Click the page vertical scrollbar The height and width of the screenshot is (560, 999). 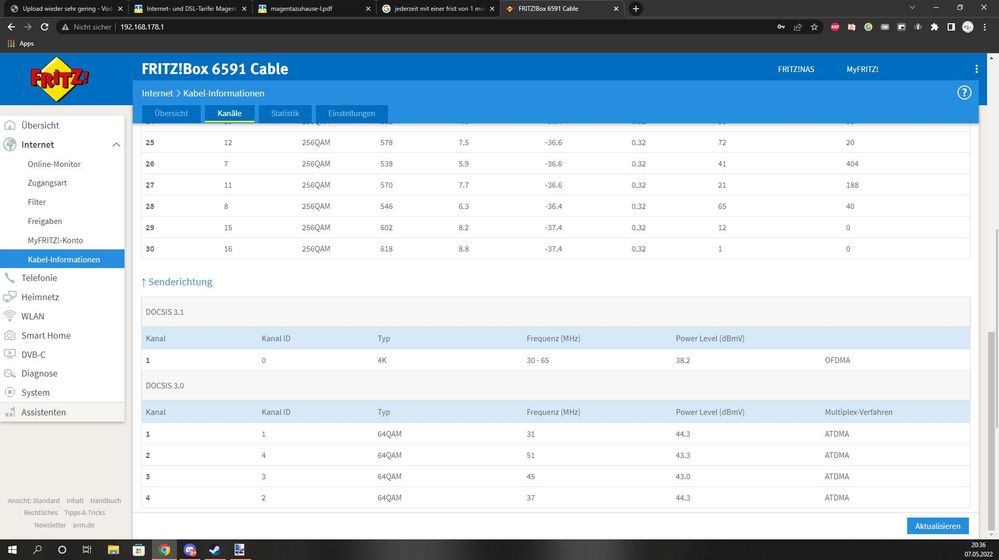coord(992,433)
